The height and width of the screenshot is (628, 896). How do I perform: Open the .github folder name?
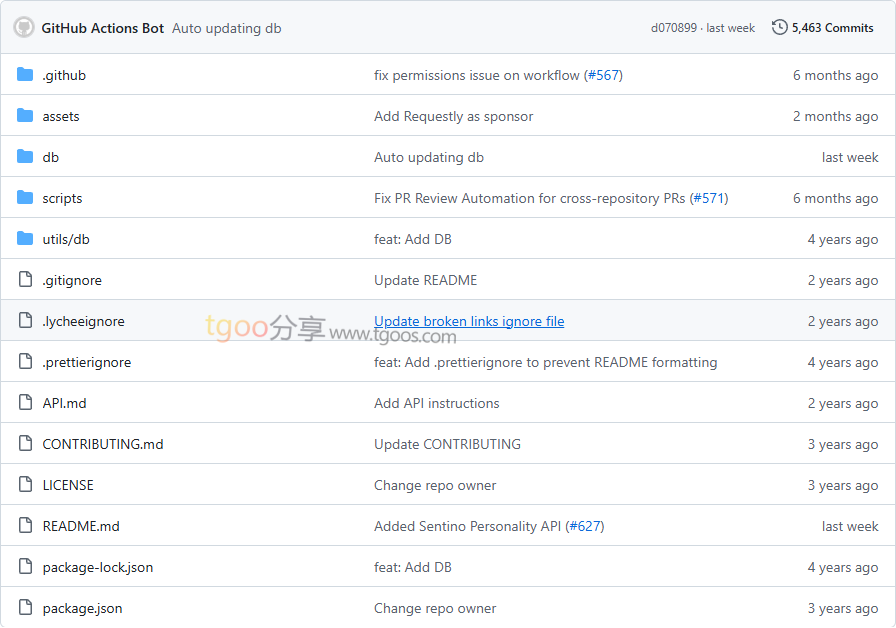tap(64, 75)
